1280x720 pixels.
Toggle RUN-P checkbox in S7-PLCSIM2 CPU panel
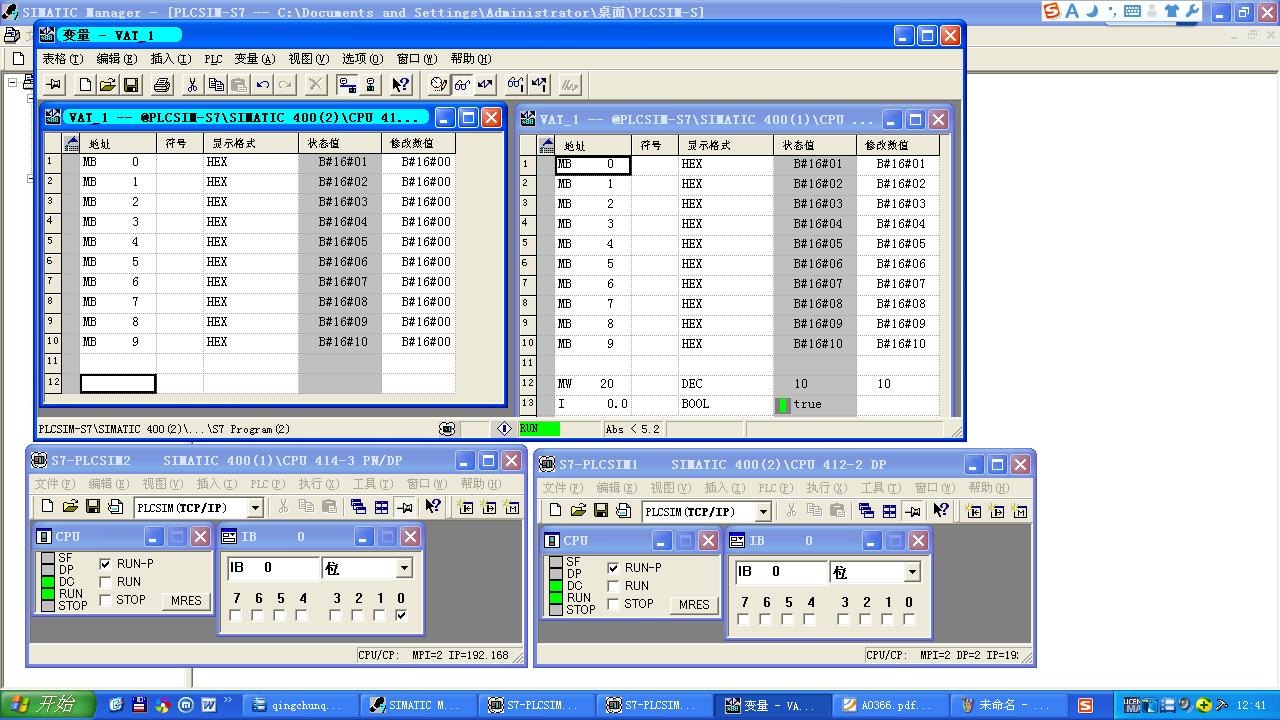pos(105,564)
